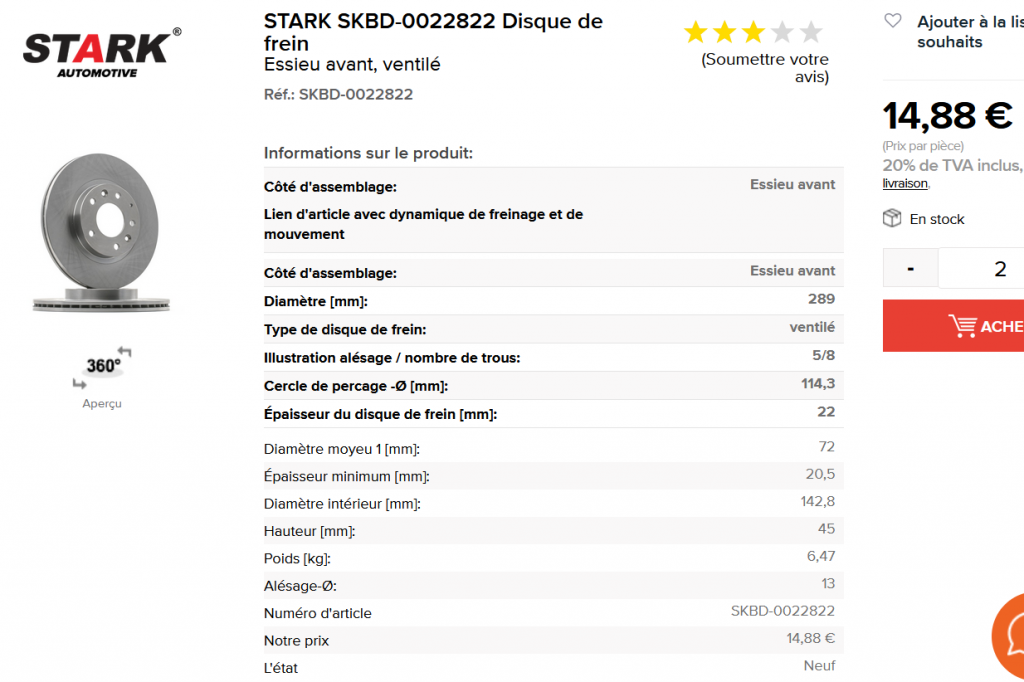Open the livraison shipping link

[904, 184]
